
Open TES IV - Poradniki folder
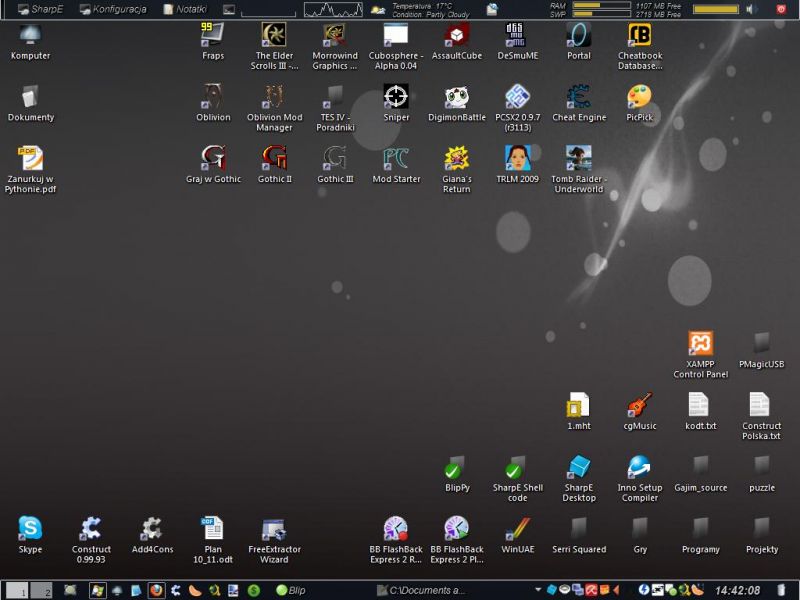coord(335,108)
